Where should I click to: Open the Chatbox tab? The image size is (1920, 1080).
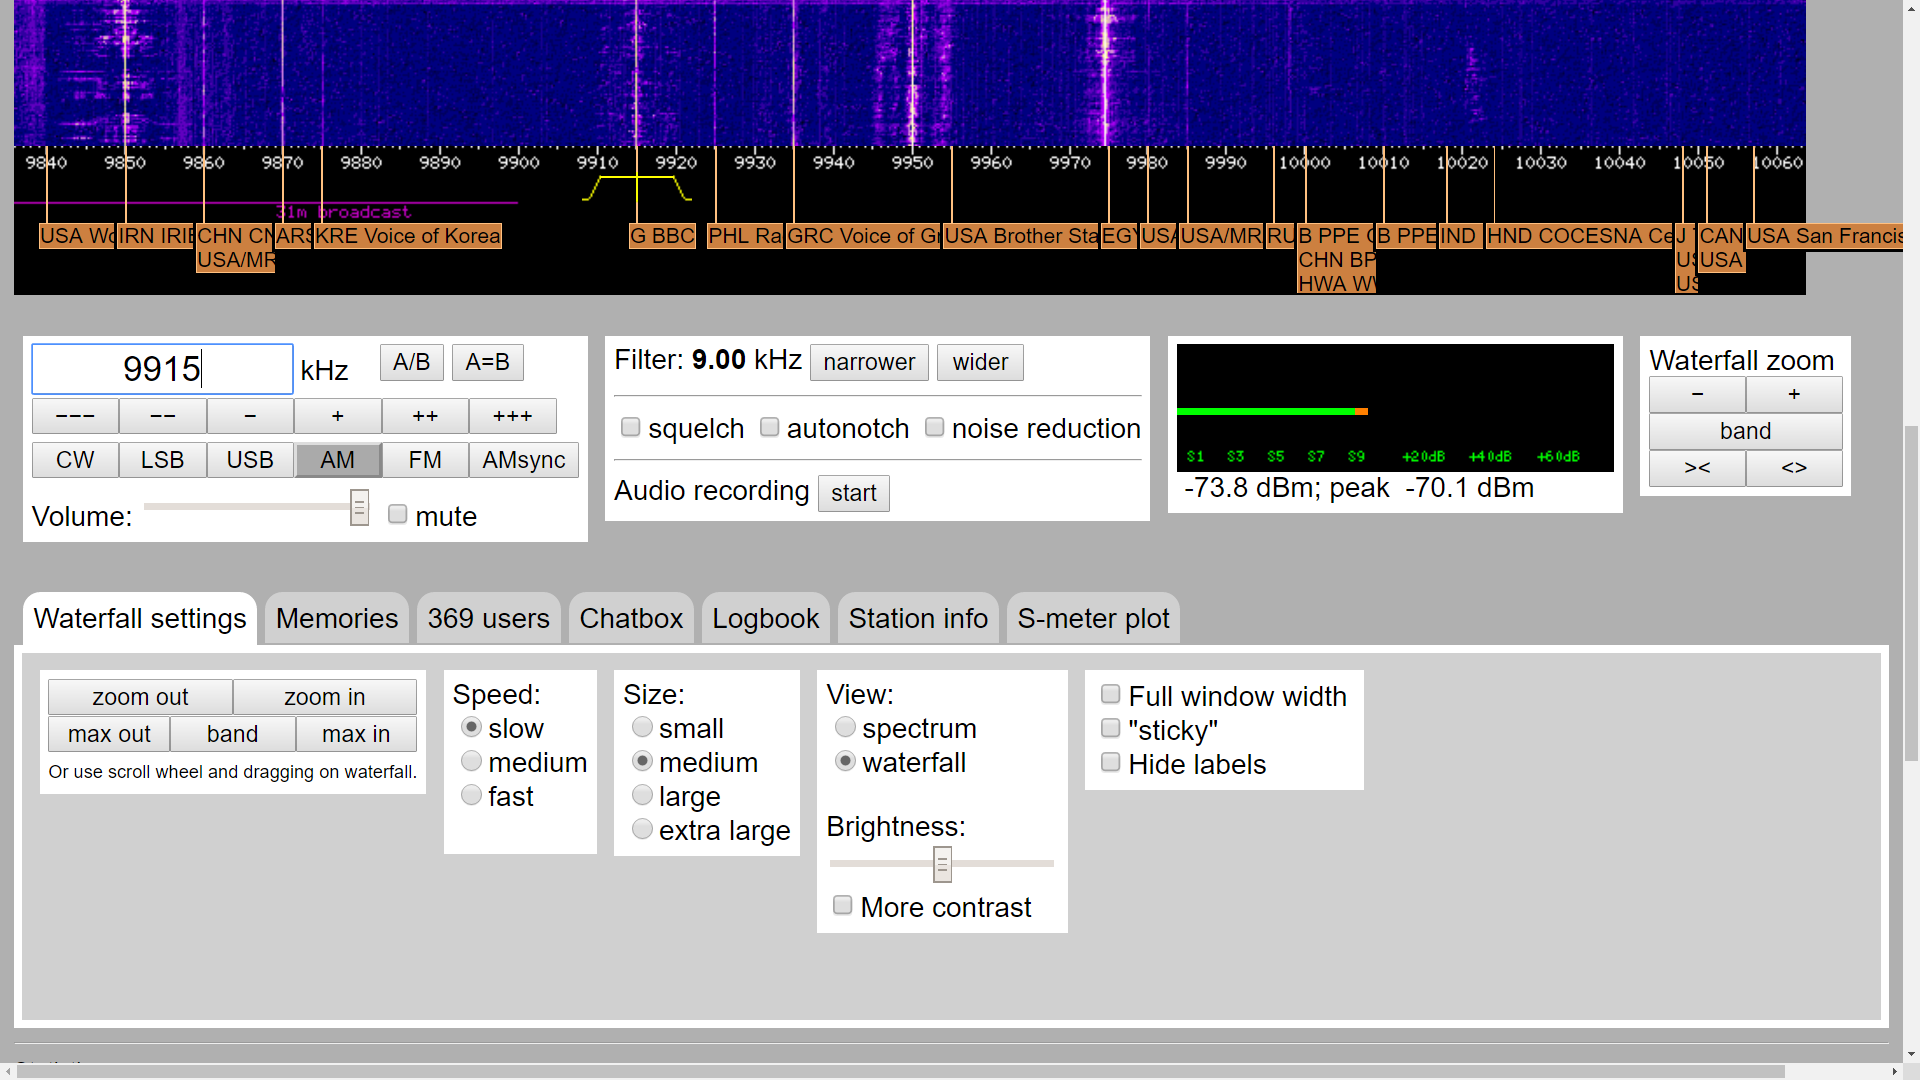click(631, 619)
